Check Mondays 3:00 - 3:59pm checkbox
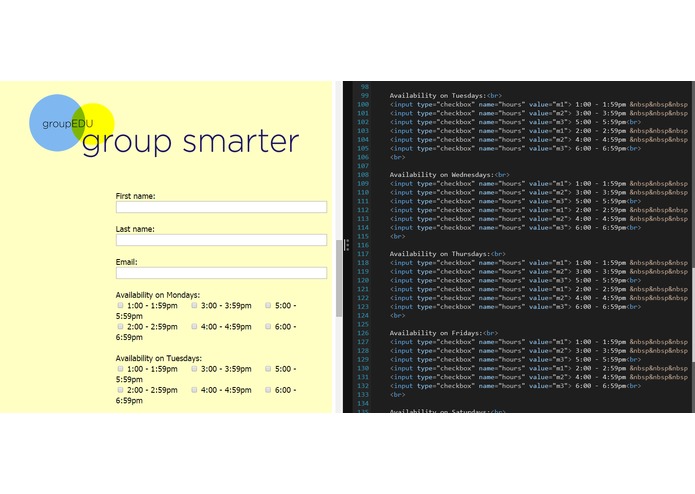 point(194,305)
